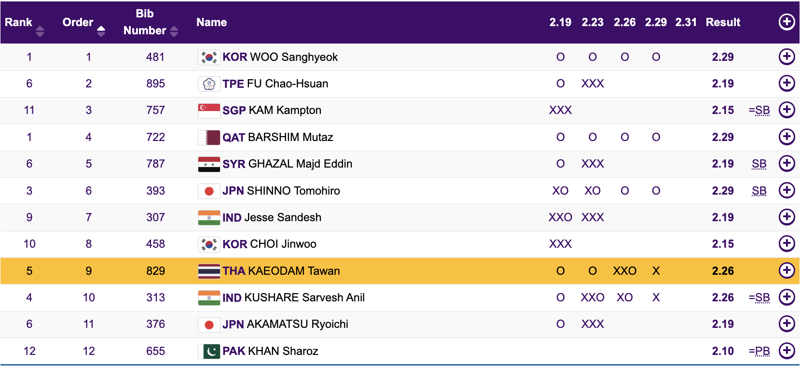Sort table by Rank column
Image resolution: width=800 pixels, height=367 pixels.
[x=24, y=25]
